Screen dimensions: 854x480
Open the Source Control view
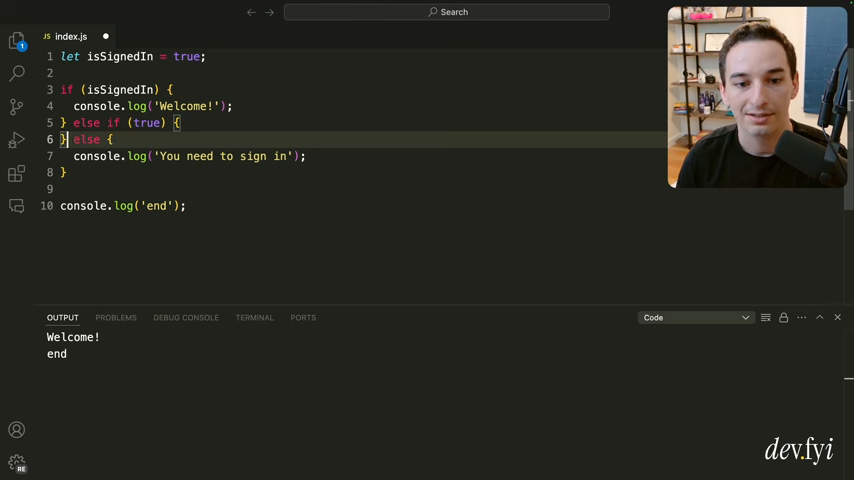[x=17, y=107]
